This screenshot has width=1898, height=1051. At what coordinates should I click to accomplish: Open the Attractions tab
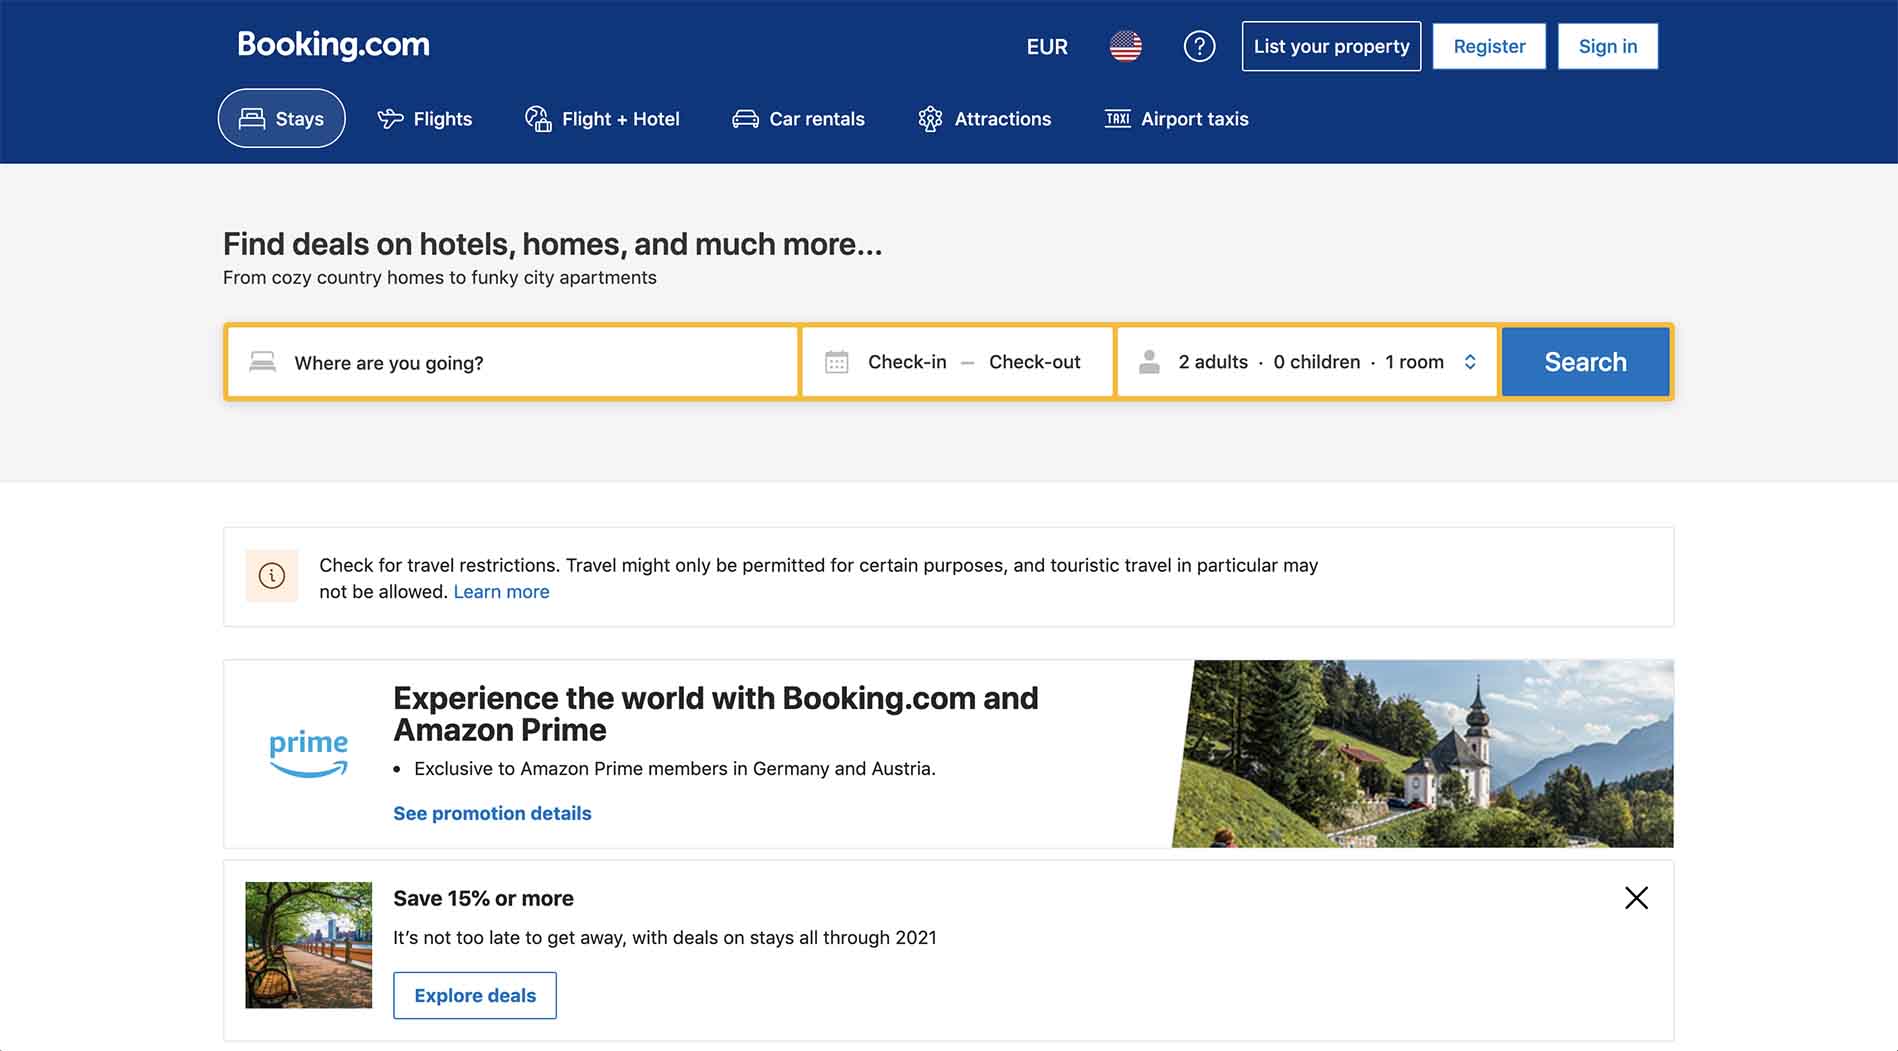coord(984,119)
